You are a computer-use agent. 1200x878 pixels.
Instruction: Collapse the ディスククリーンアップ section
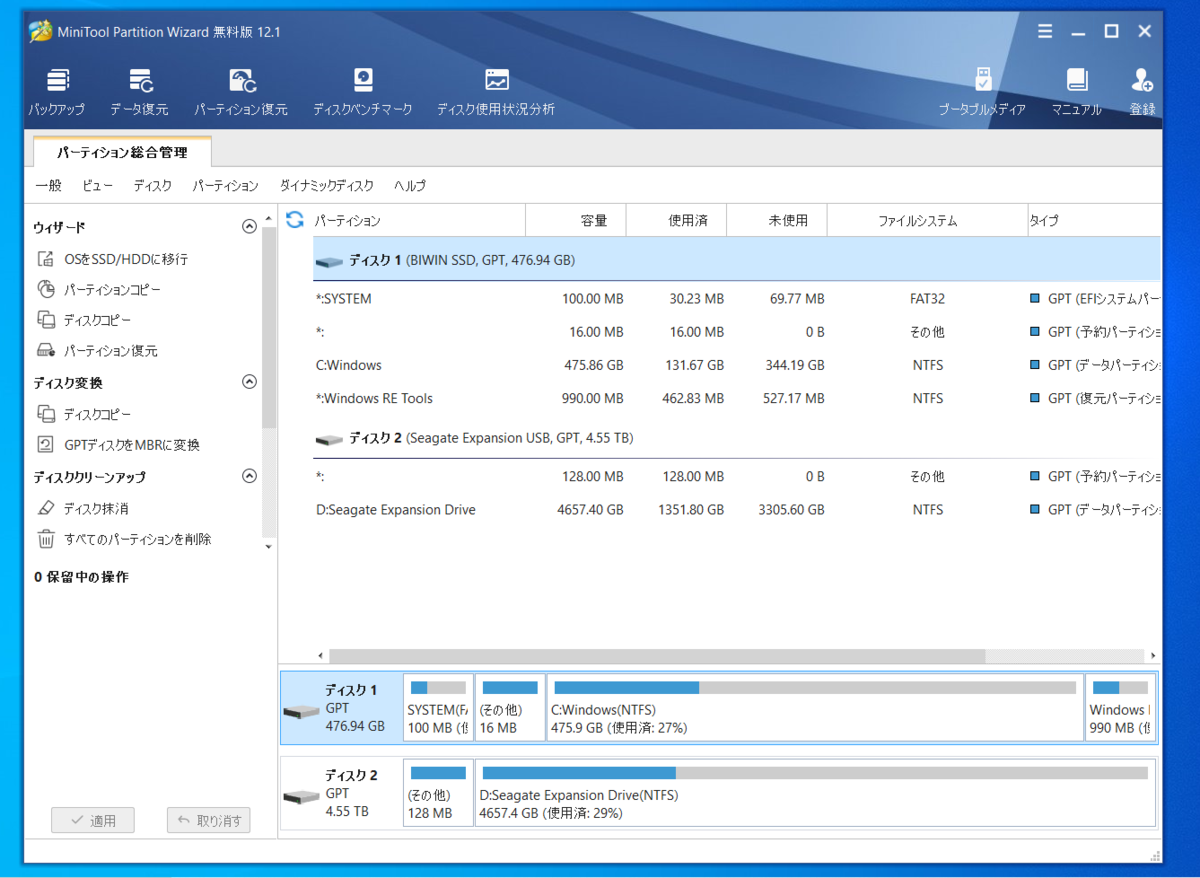pyautogui.click(x=250, y=476)
